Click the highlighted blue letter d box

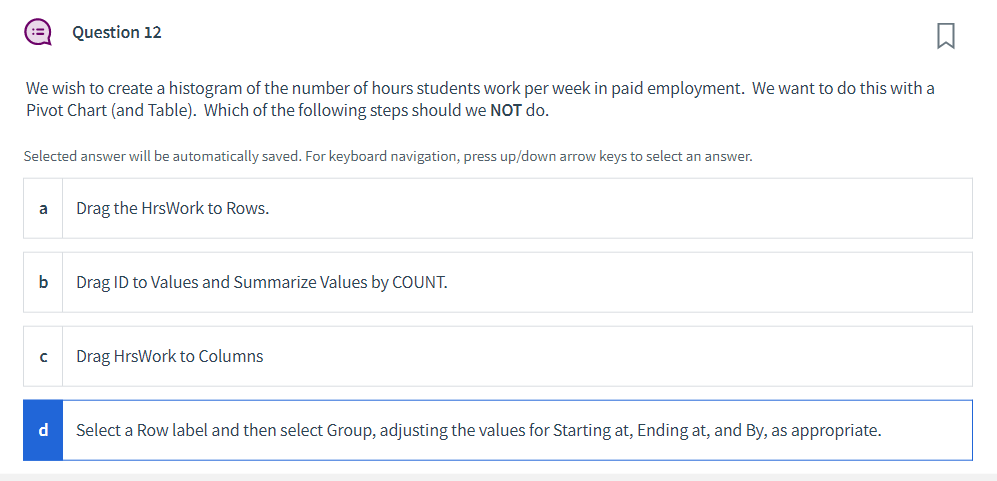tap(43, 430)
